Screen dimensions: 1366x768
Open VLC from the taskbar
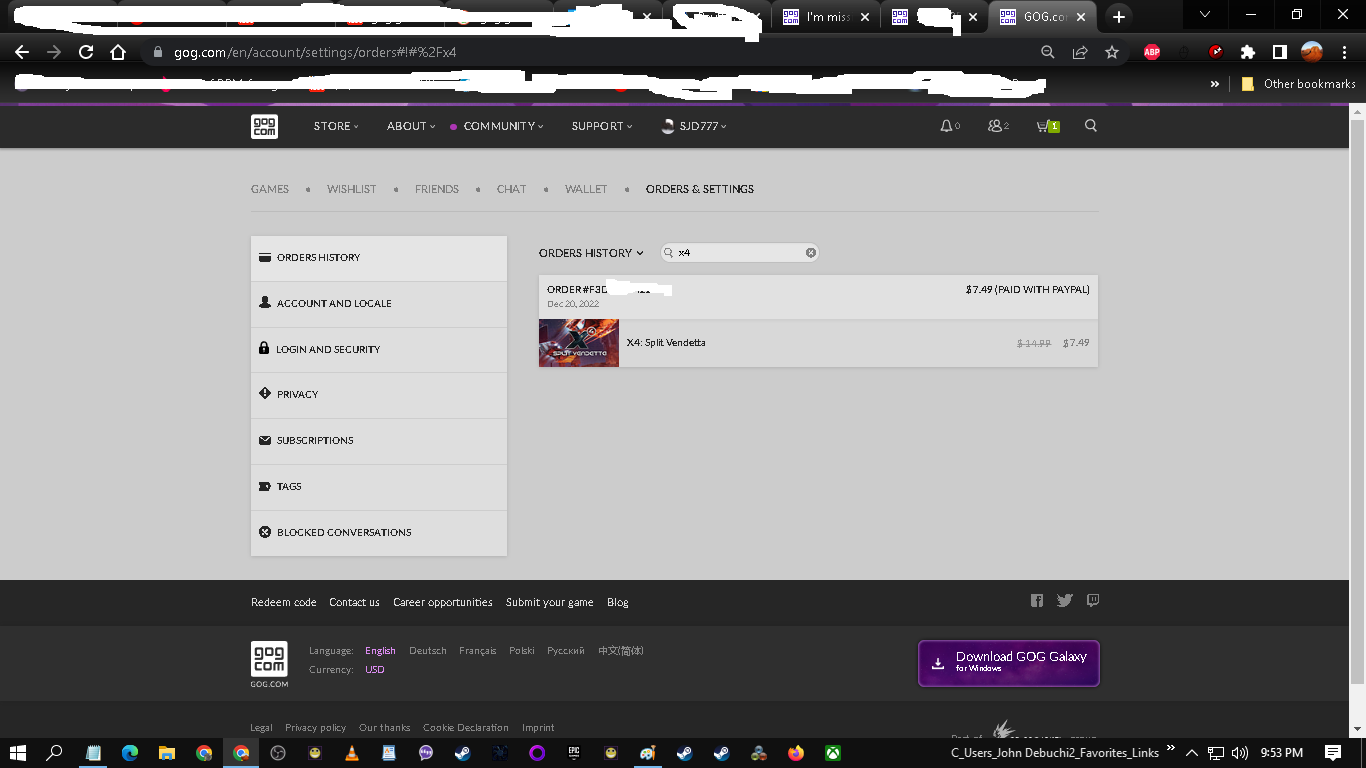click(352, 753)
